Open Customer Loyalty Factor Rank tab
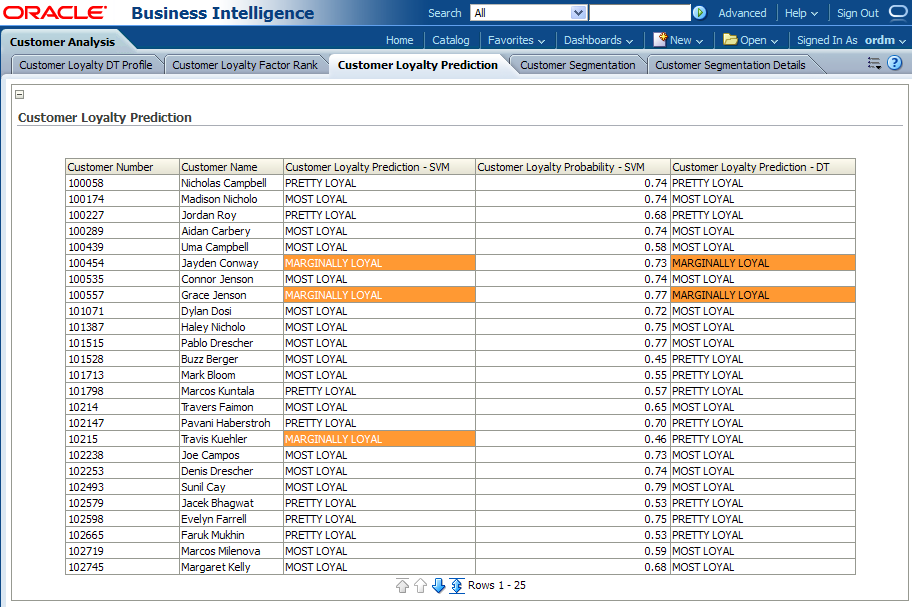 point(245,65)
